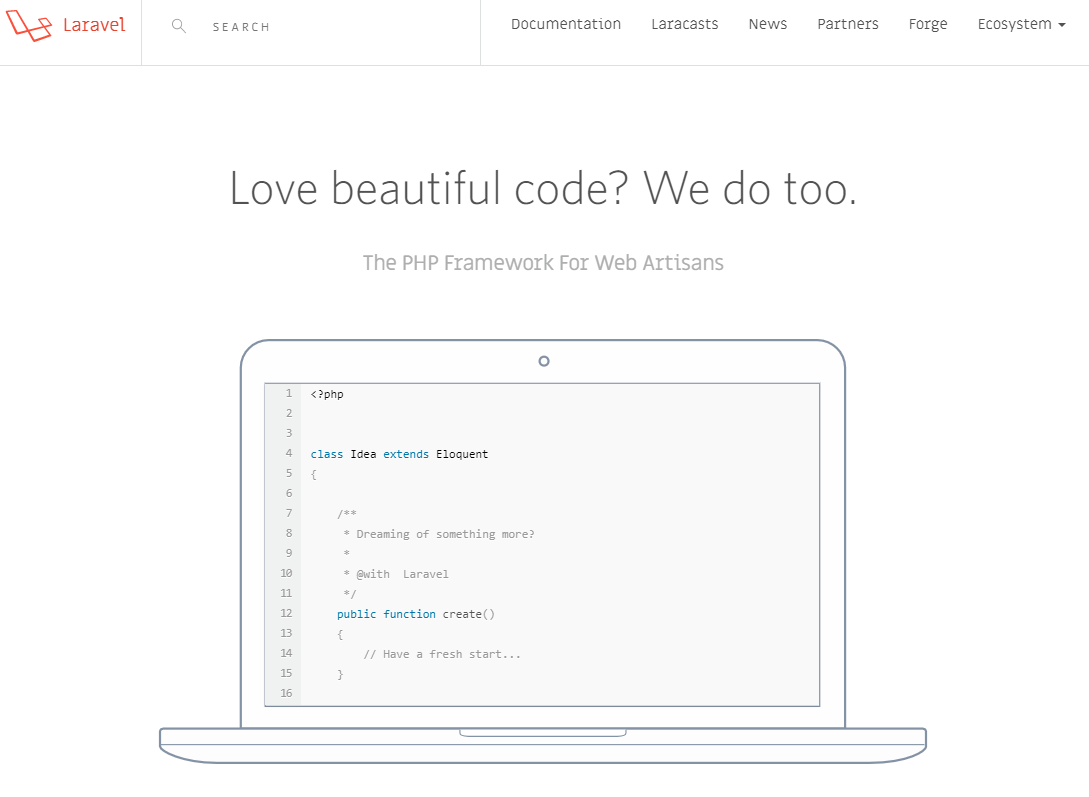Screen dimensions: 1089x797
Task: Click line number 16 in code gutter
Action: click(286, 694)
